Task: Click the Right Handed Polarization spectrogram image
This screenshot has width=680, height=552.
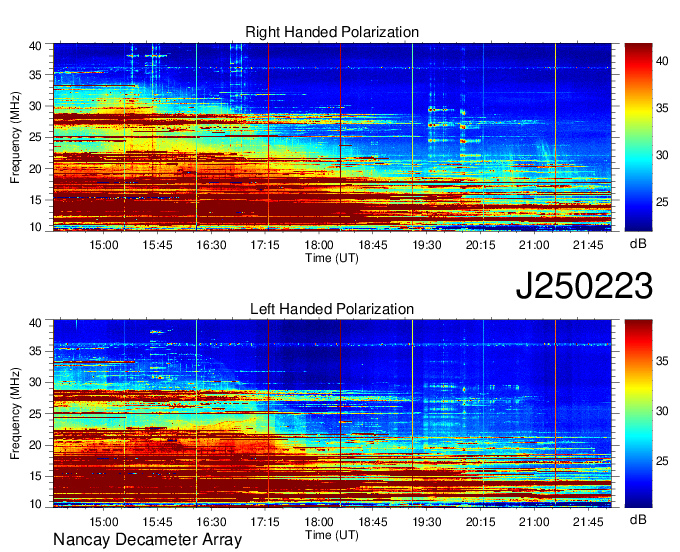Action: coord(332,137)
